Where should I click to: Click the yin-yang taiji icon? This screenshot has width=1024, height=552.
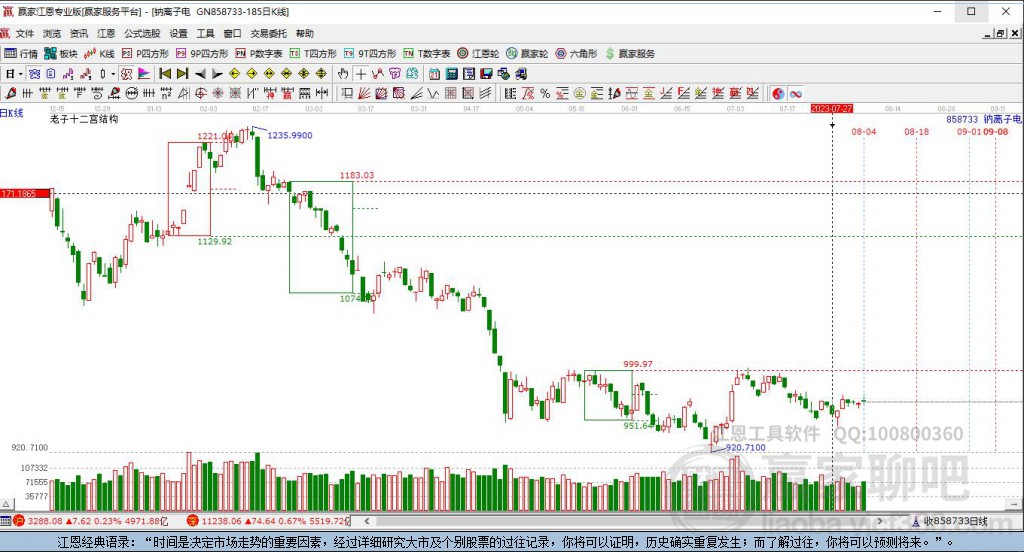(778, 93)
